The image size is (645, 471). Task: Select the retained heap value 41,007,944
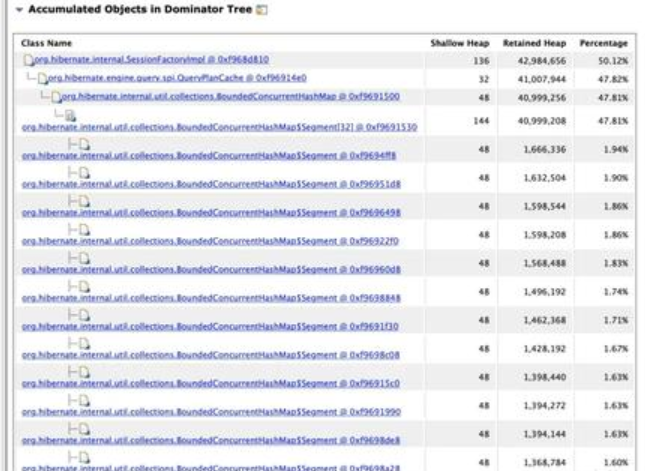[542, 79]
